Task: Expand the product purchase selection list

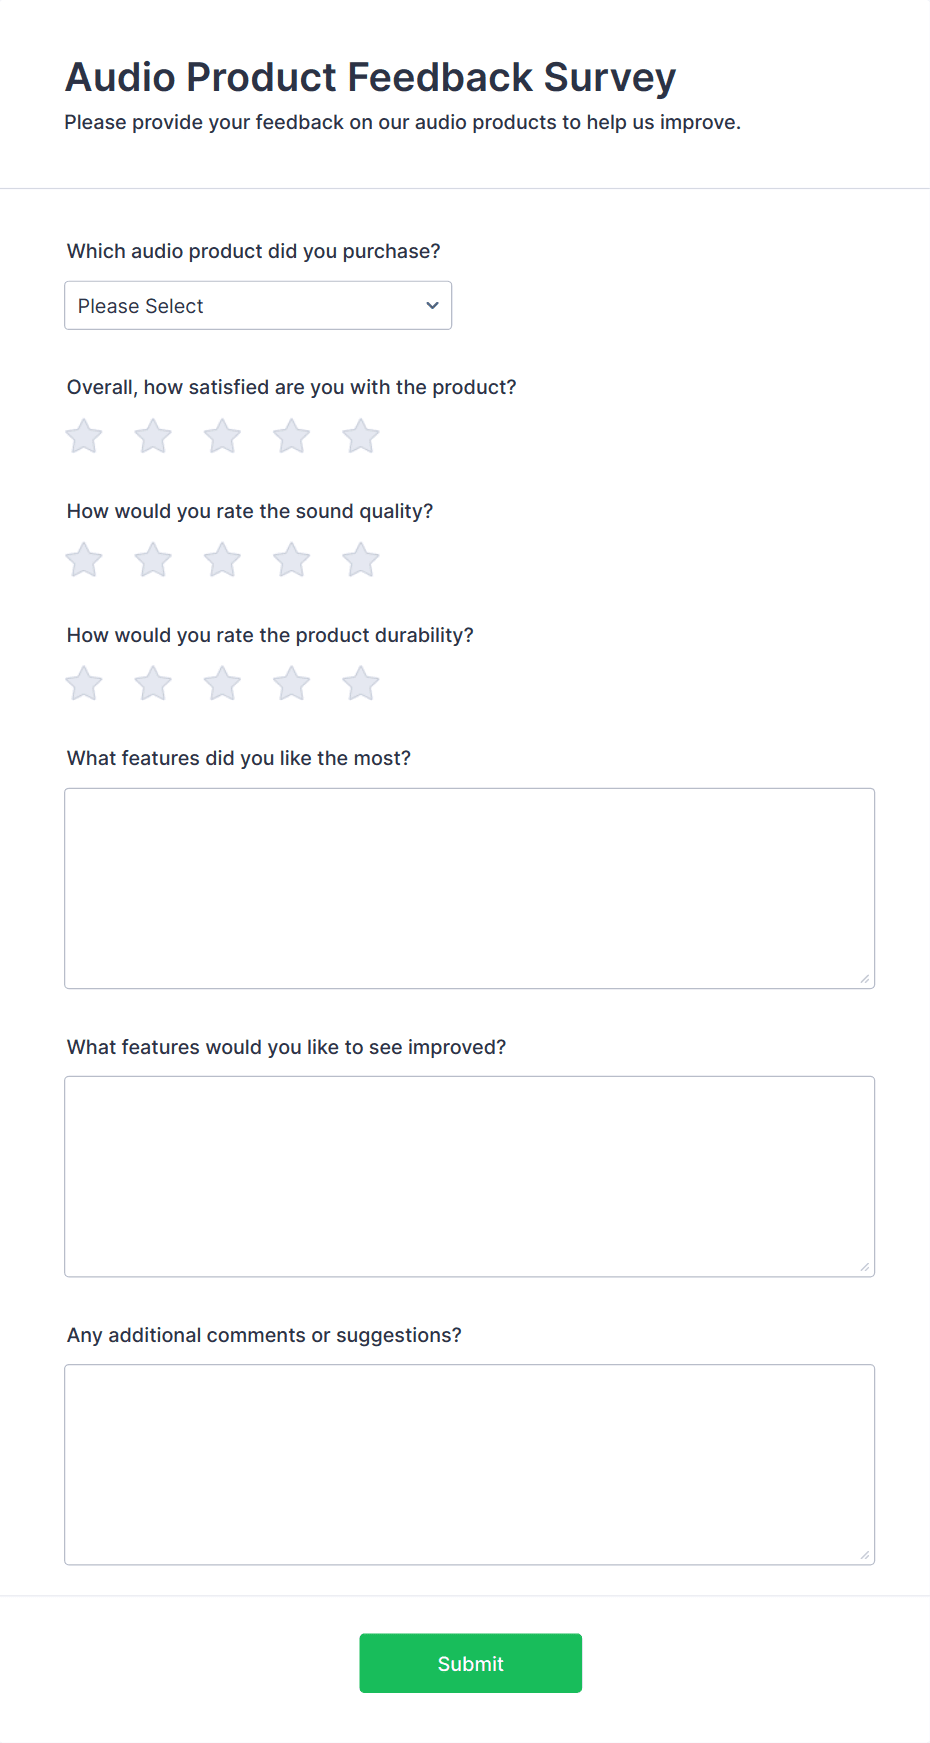Action: click(258, 305)
